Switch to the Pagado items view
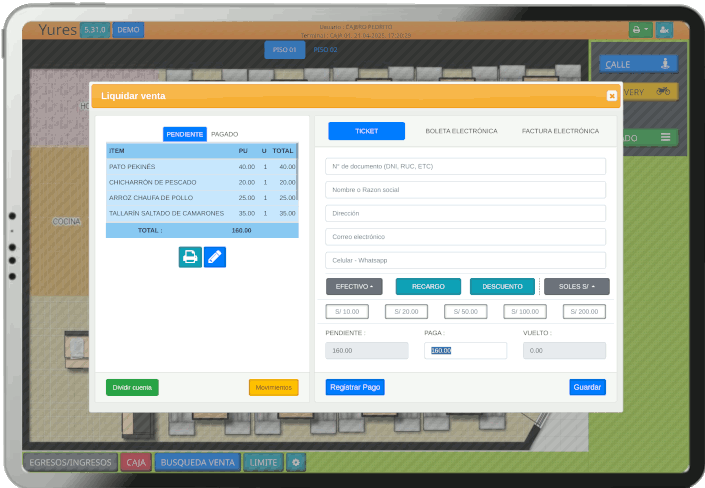705x488 pixels. point(224,134)
